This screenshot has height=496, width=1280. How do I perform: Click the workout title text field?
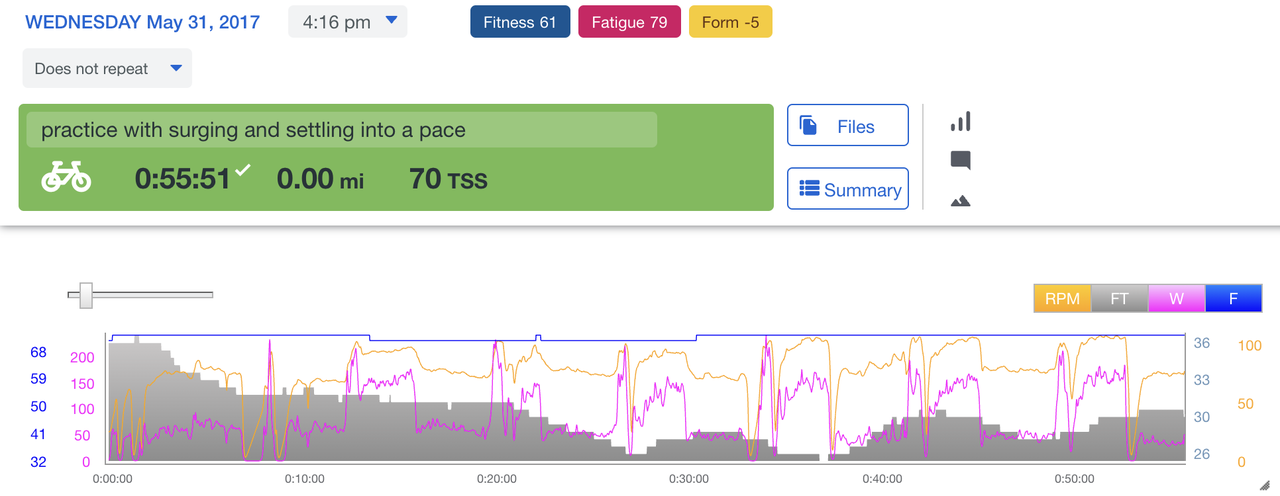[340, 130]
